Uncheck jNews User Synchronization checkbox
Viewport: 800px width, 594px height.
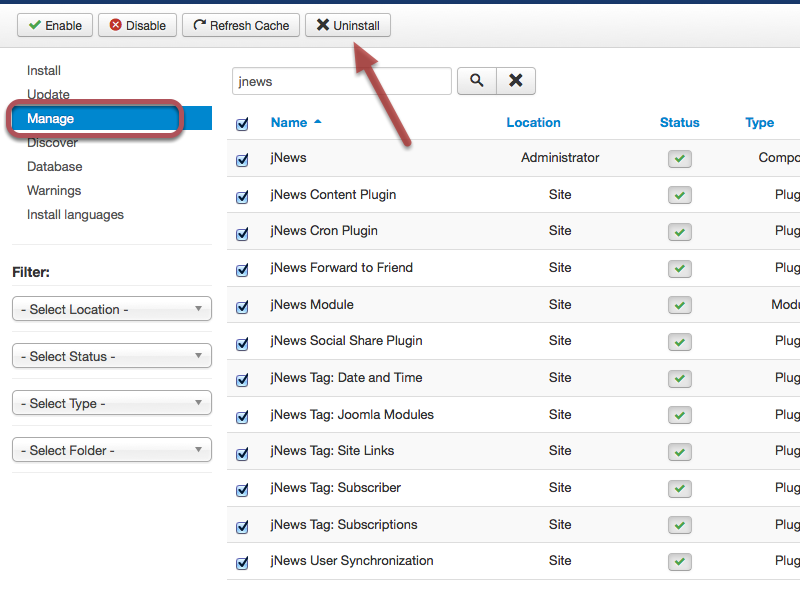pyautogui.click(x=242, y=562)
